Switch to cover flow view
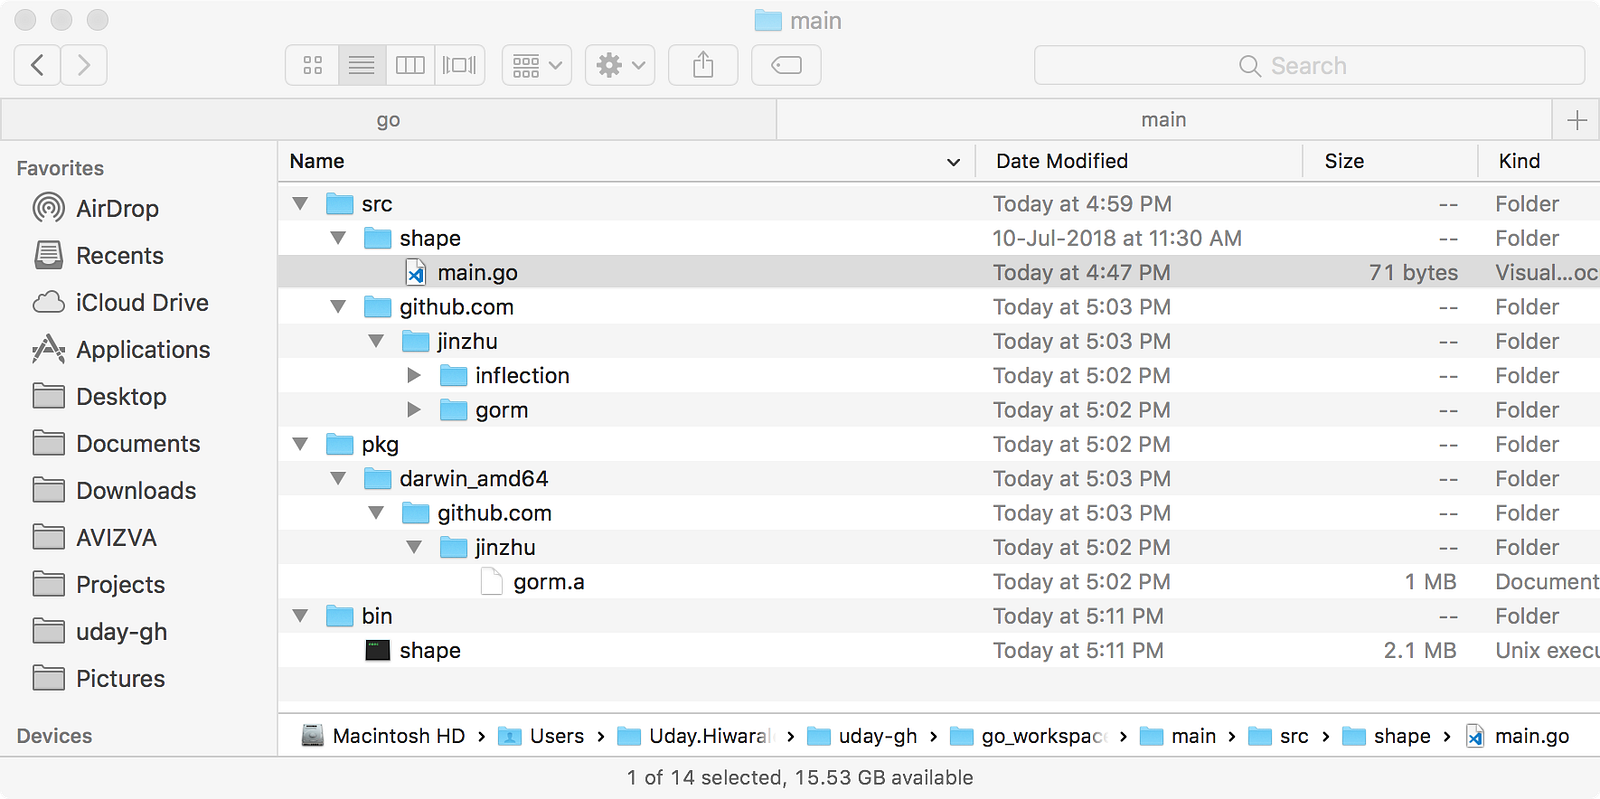This screenshot has width=1600, height=799. 460,65
